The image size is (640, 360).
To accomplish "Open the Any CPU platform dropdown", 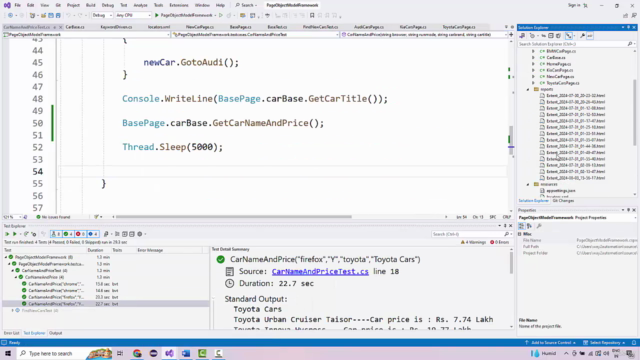I will click(133, 16).
